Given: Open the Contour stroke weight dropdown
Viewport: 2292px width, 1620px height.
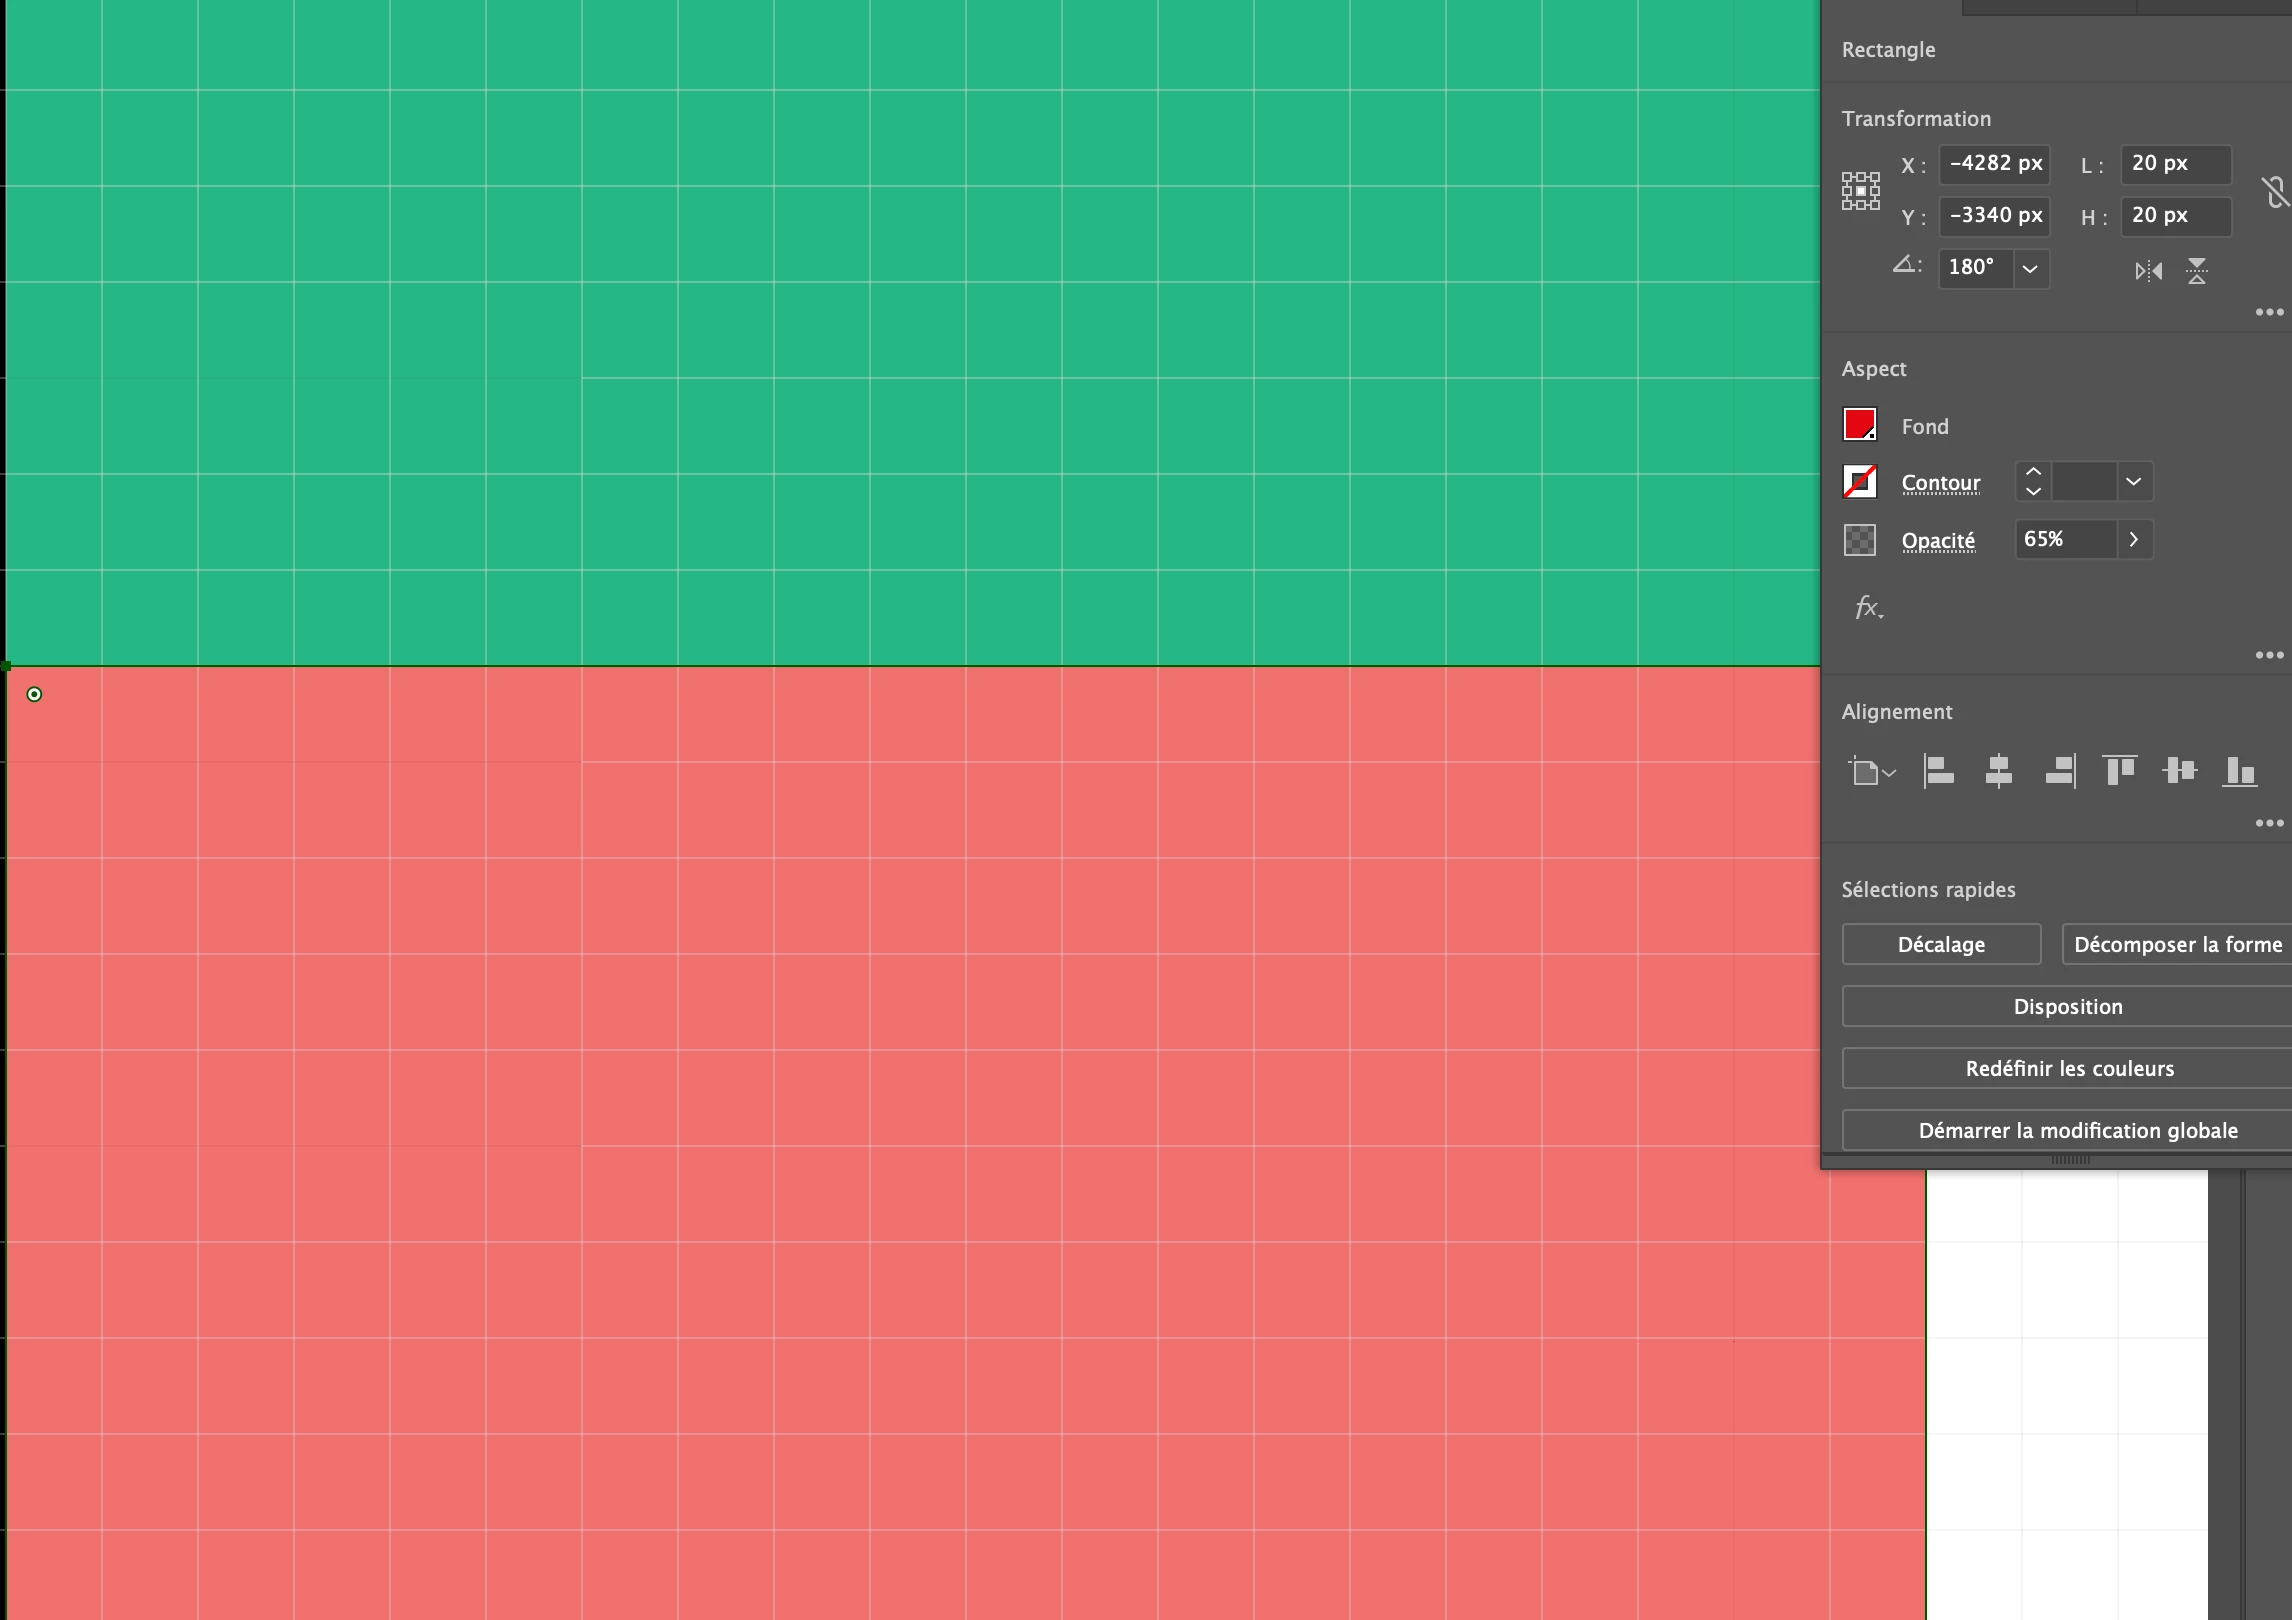Looking at the screenshot, I should click(x=2133, y=482).
